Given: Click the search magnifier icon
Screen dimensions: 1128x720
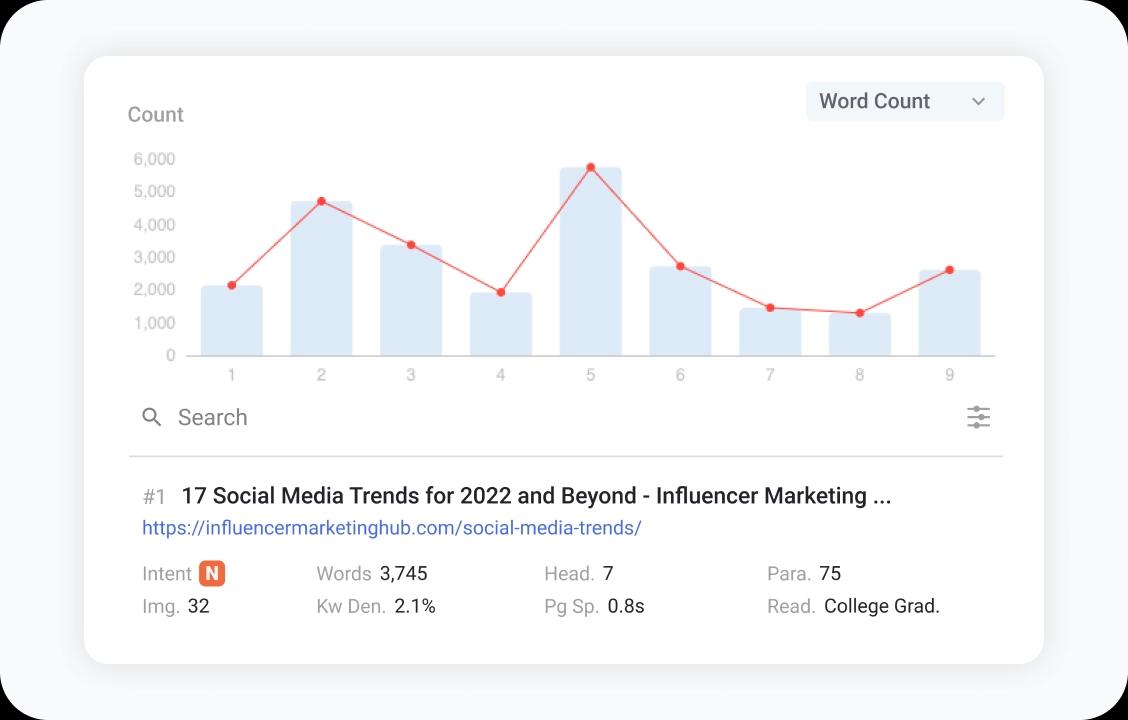Looking at the screenshot, I should click(x=152, y=417).
